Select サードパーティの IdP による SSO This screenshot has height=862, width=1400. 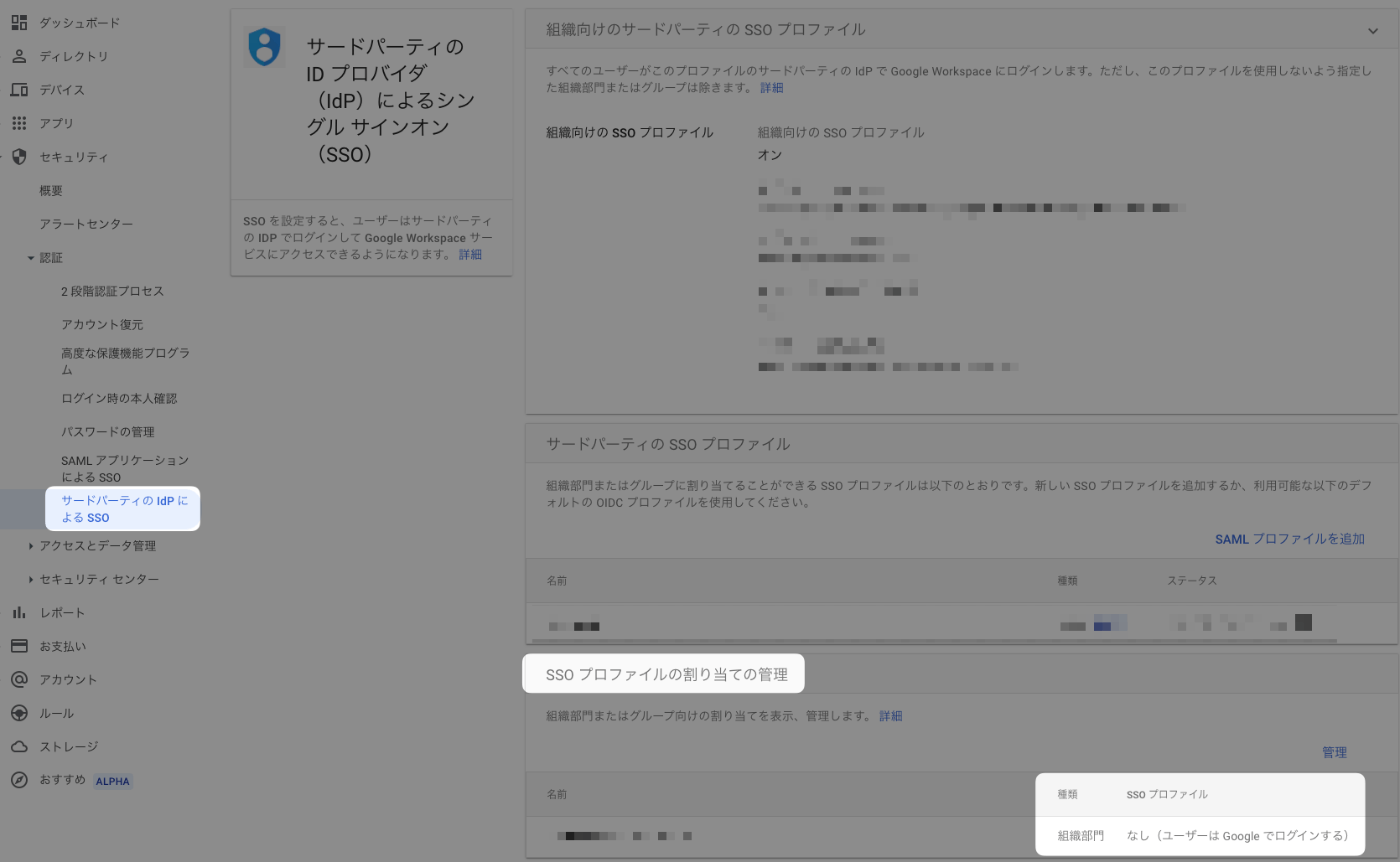(123, 509)
